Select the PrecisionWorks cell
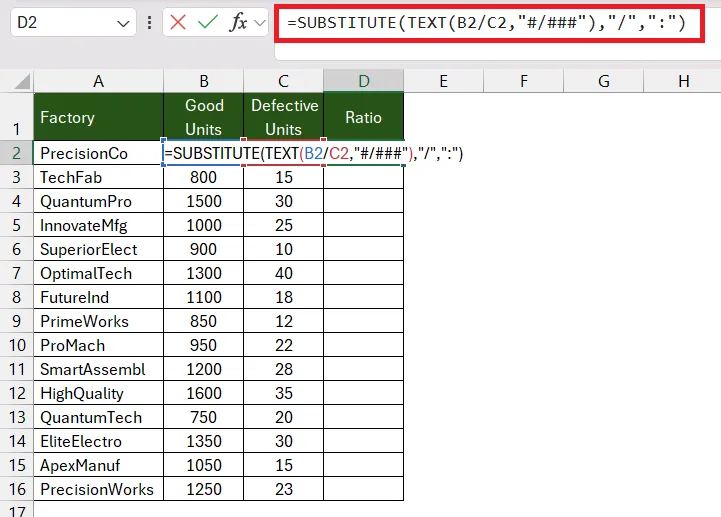This screenshot has width=721, height=517. 98,489
